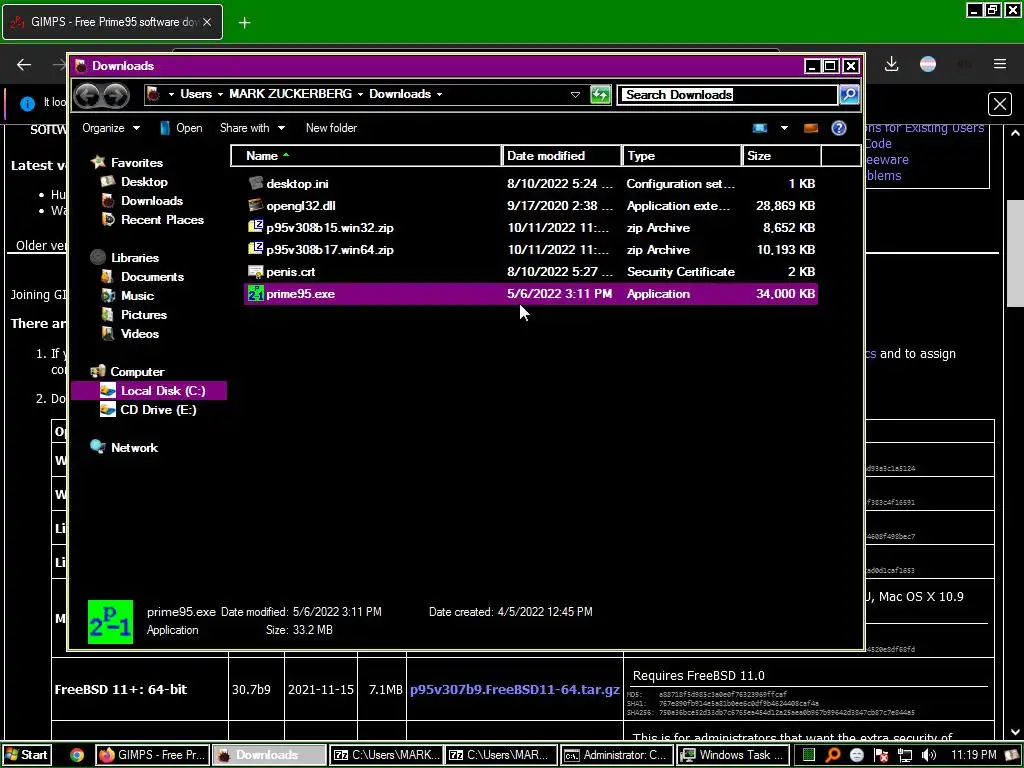Open the Organize dropdown menu
The height and width of the screenshot is (768, 1024).
click(110, 128)
